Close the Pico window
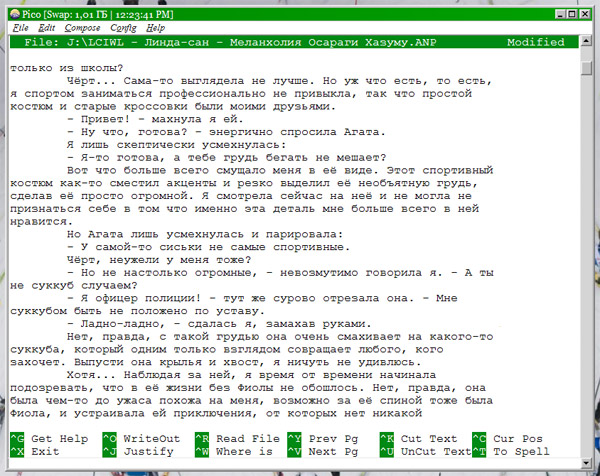600x476 pixels. coord(585,15)
